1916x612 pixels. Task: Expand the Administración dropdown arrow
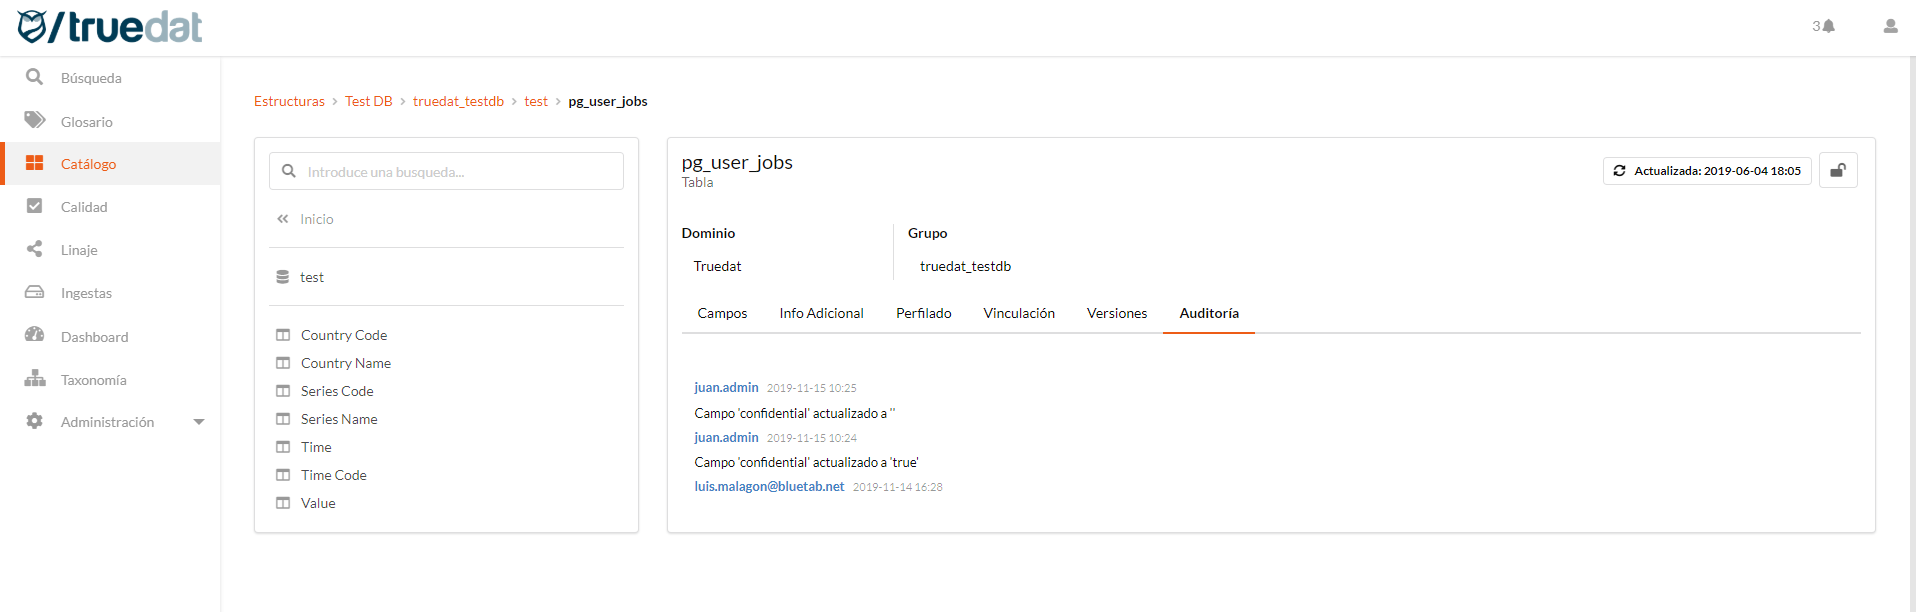(x=198, y=422)
